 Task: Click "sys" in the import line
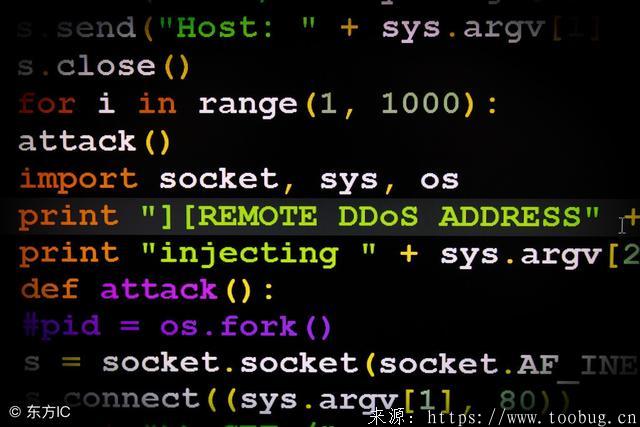(x=349, y=181)
